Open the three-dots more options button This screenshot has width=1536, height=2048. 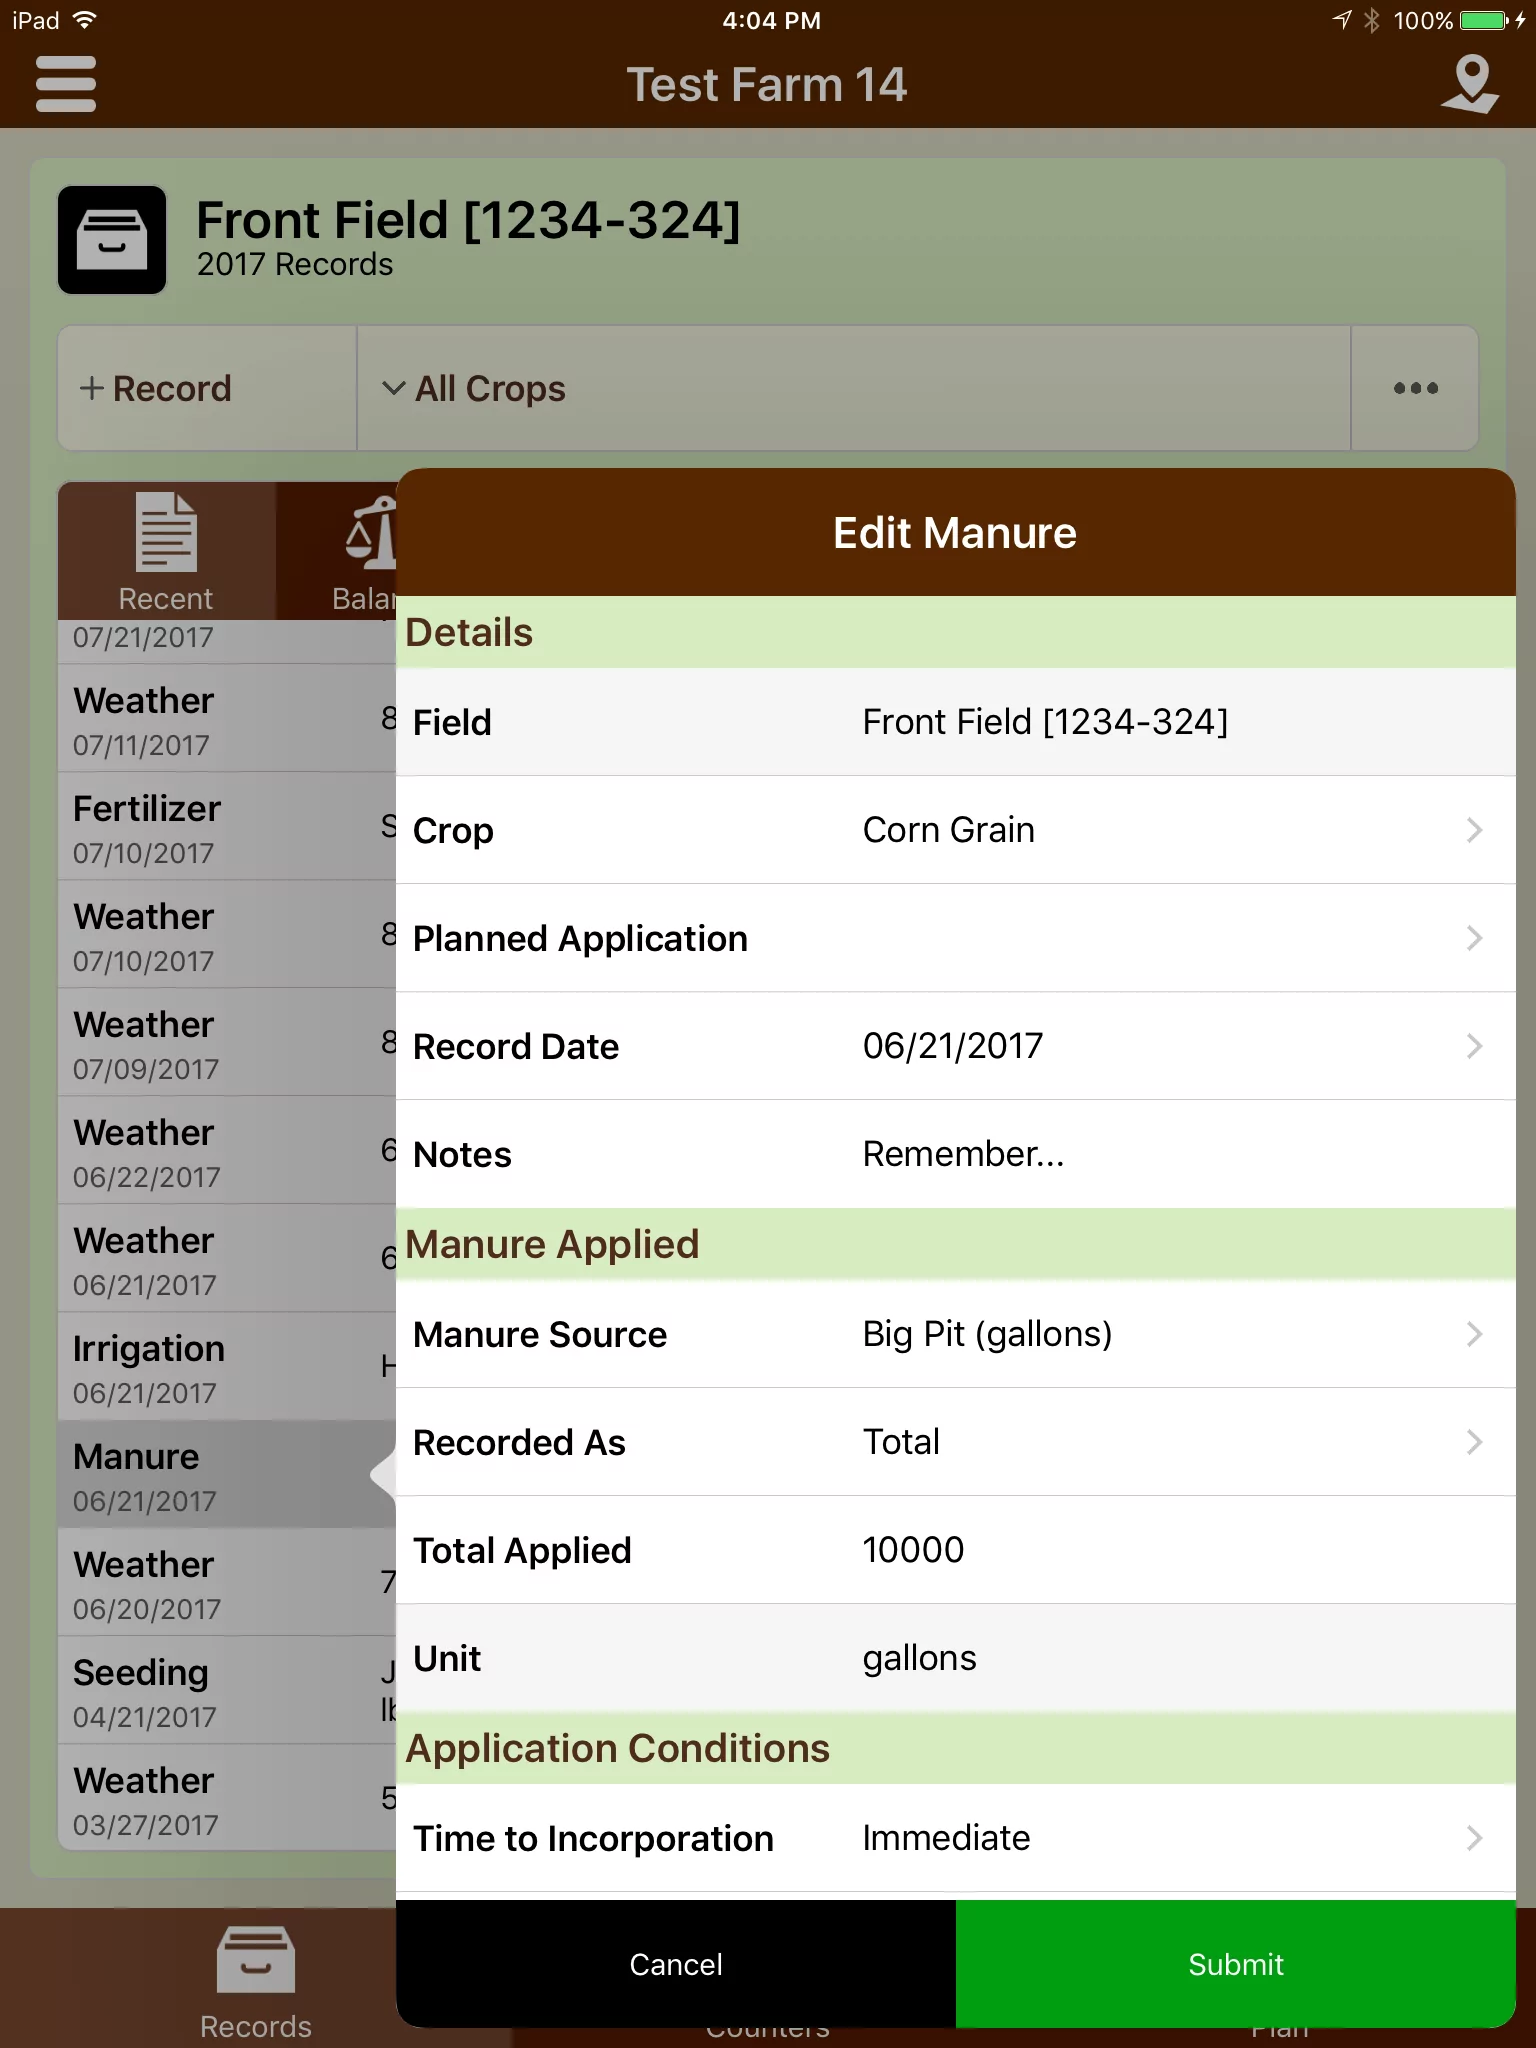tap(1415, 388)
